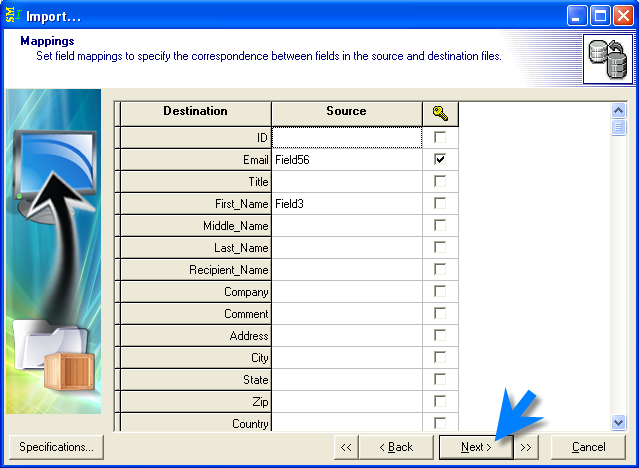This screenshot has width=639, height=468.
Task: Click the Source column header
Action: 347,114
